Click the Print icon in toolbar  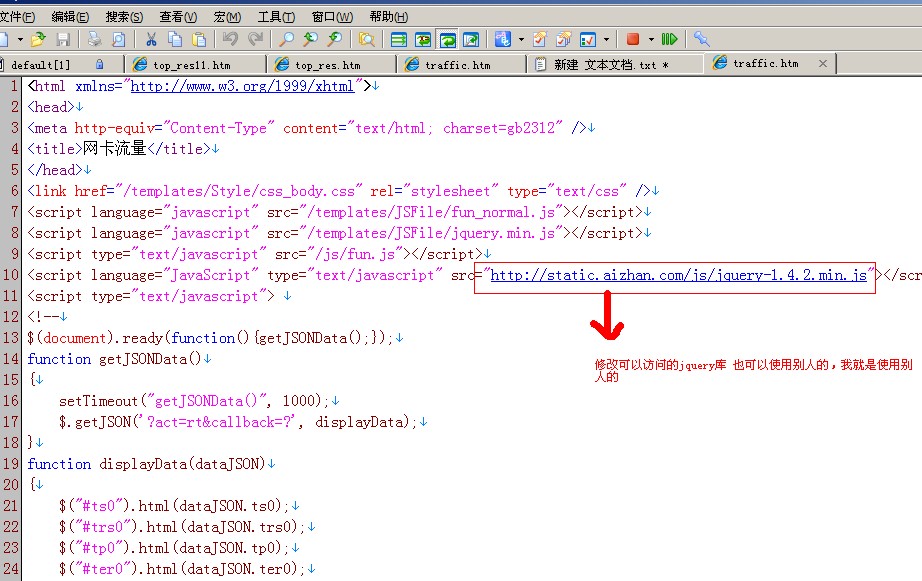pos(94,40)
